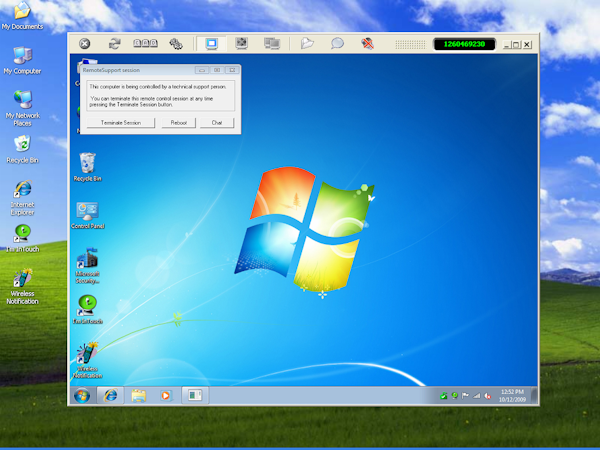
Task: Open the chat bubble icon in toolbar
Action: click(337, 44)
